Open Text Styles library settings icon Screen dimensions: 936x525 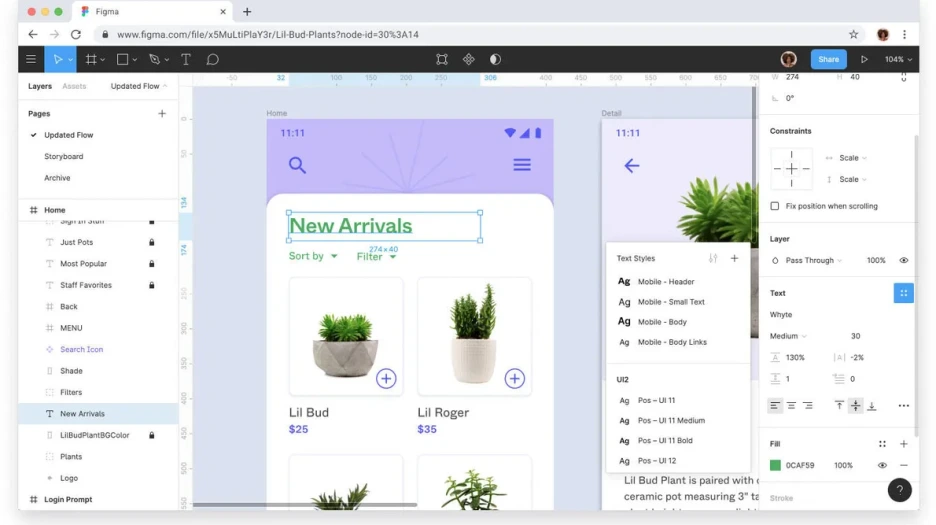[x=713, y=259]
